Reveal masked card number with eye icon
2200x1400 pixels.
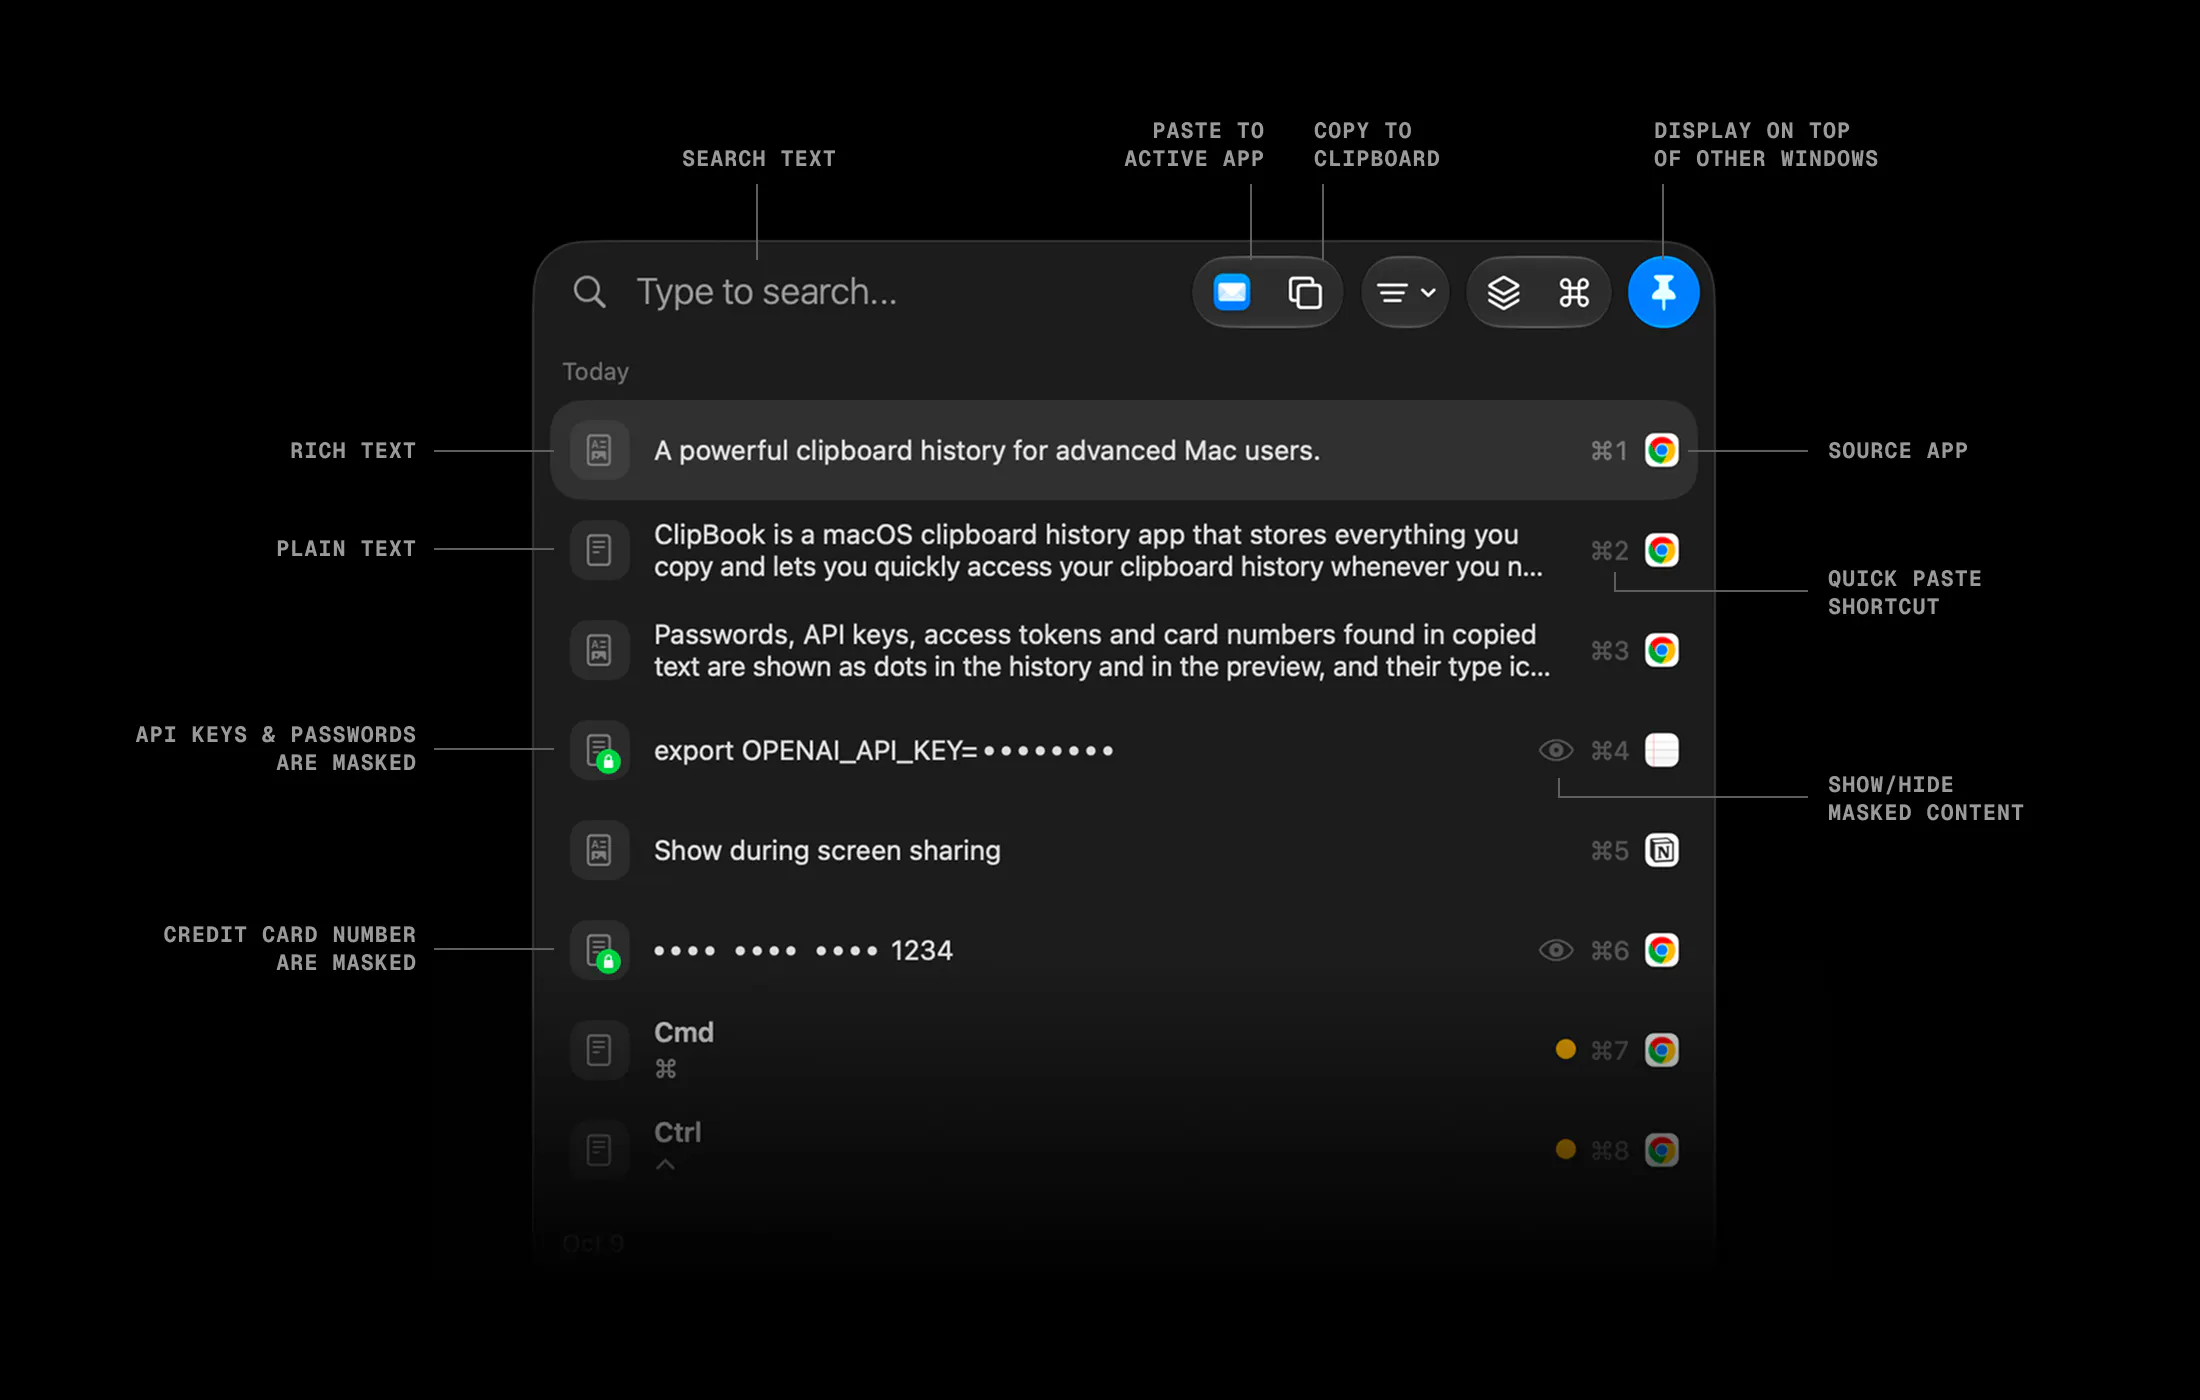[1555, 950]
